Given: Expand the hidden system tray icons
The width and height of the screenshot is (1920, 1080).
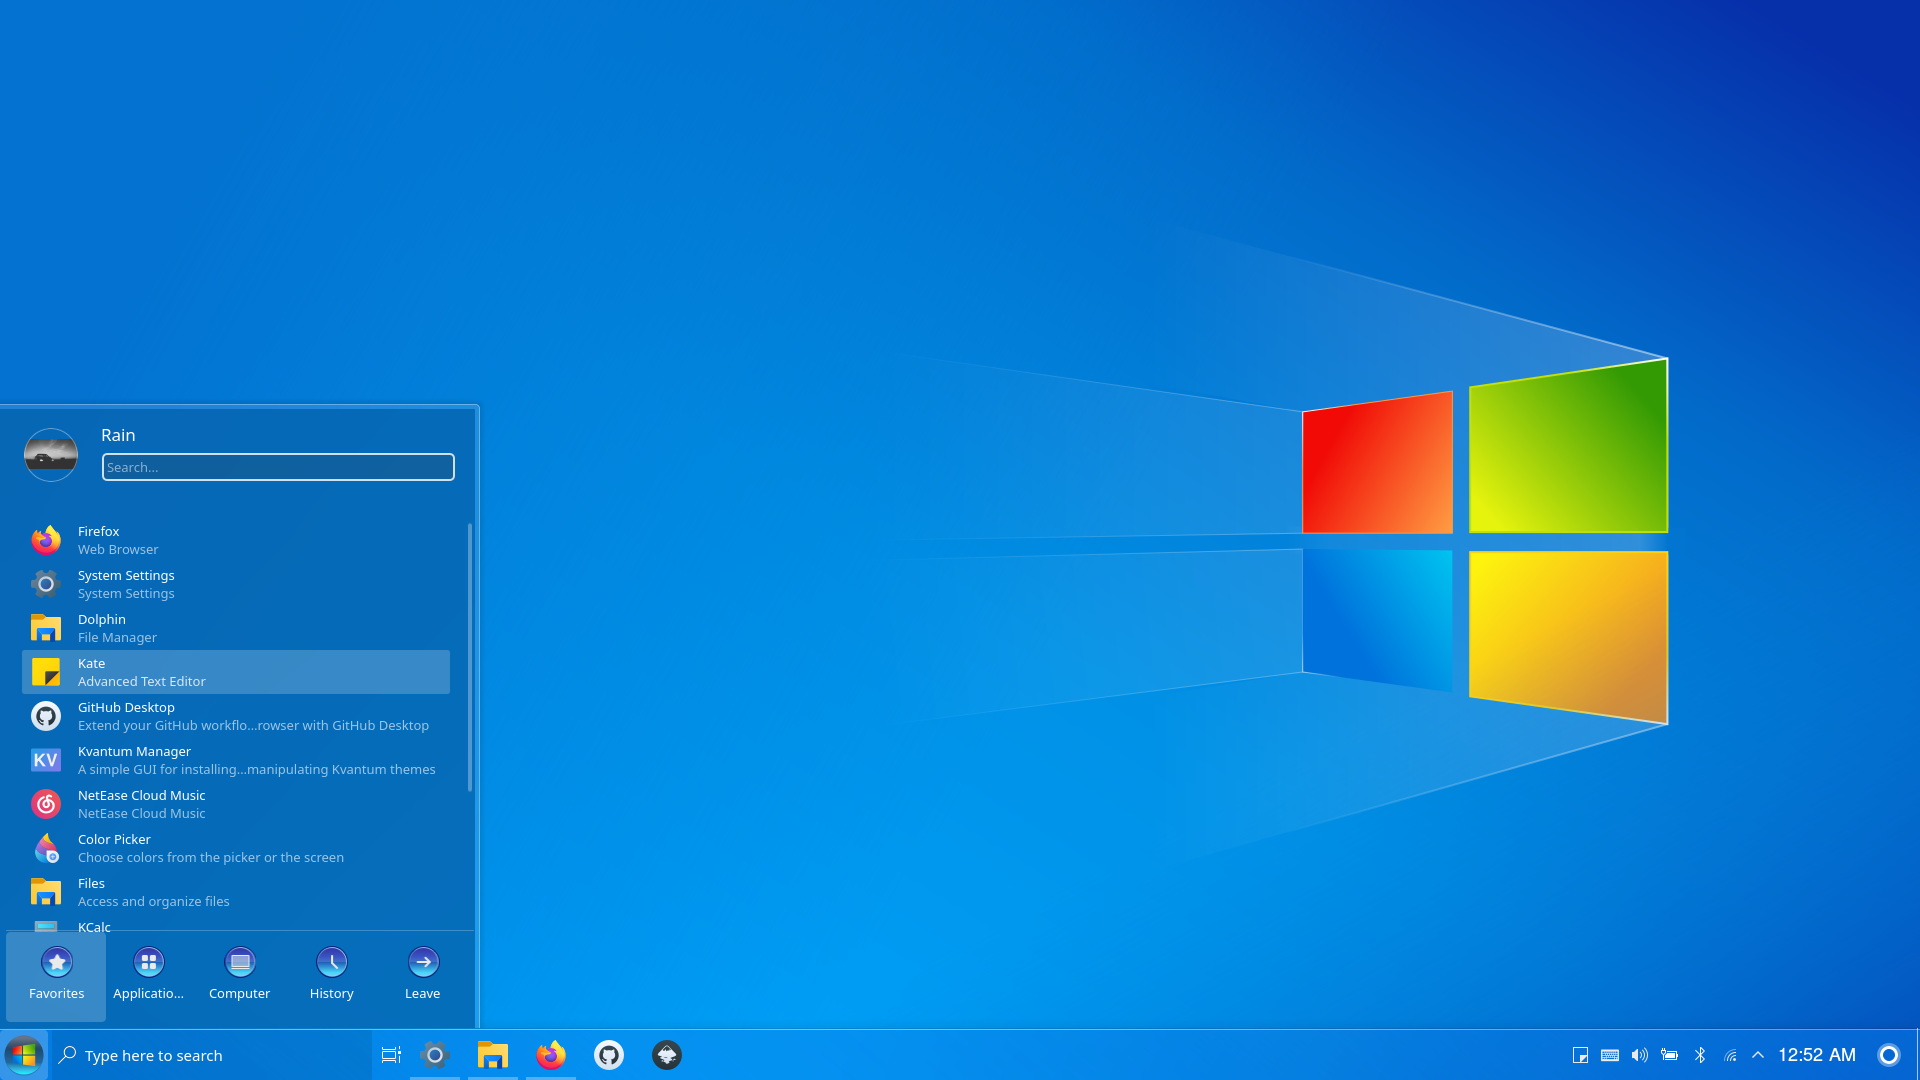Looking at the screenshot, I should pos(1758,1055).
